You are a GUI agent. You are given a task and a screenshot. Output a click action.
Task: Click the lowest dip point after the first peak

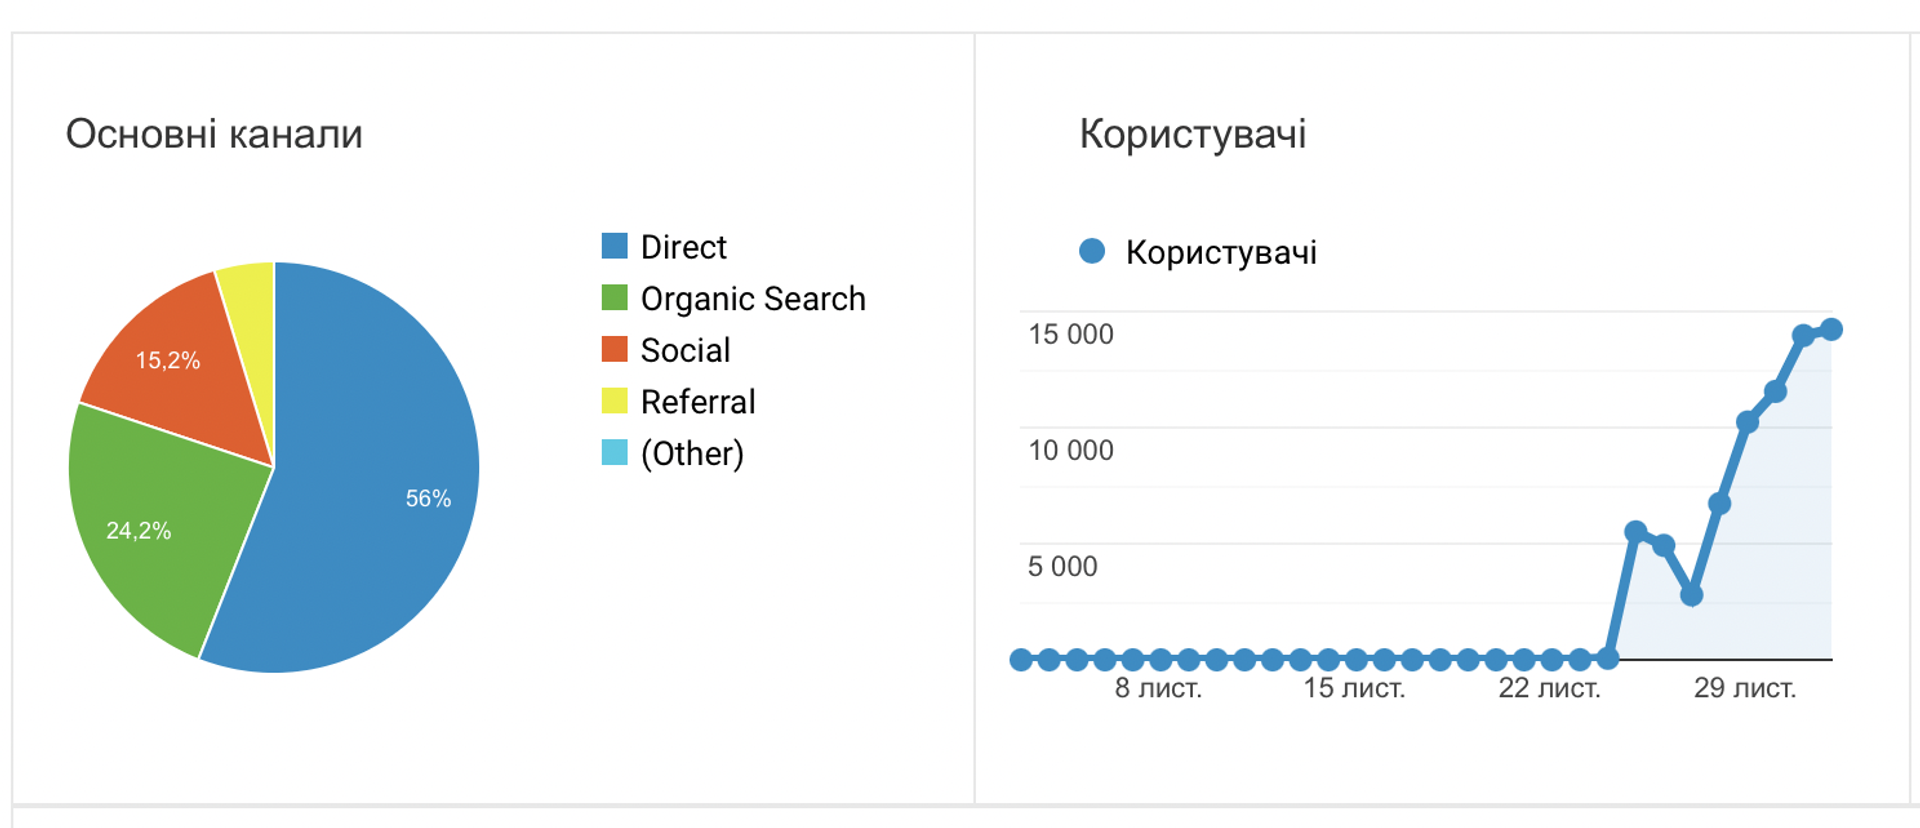coord(1691,595)
